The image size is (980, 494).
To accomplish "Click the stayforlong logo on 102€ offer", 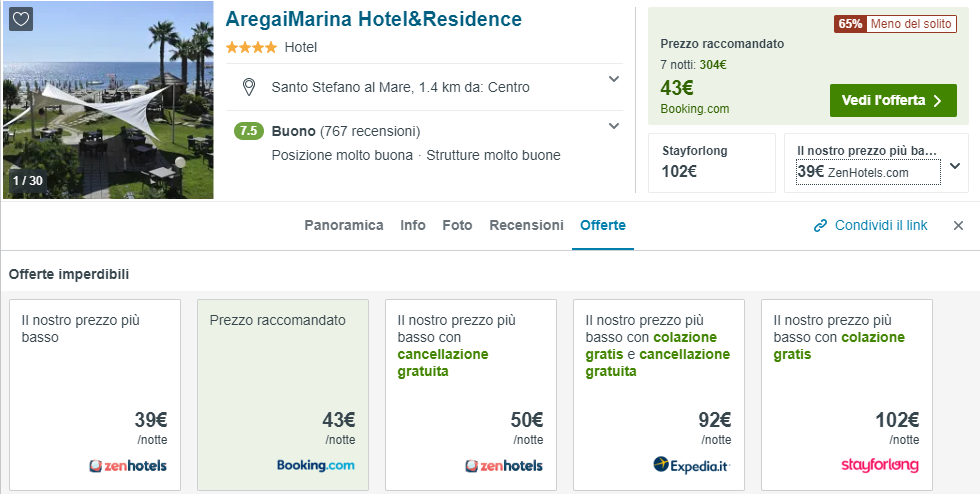I will (x=880, y=465).
